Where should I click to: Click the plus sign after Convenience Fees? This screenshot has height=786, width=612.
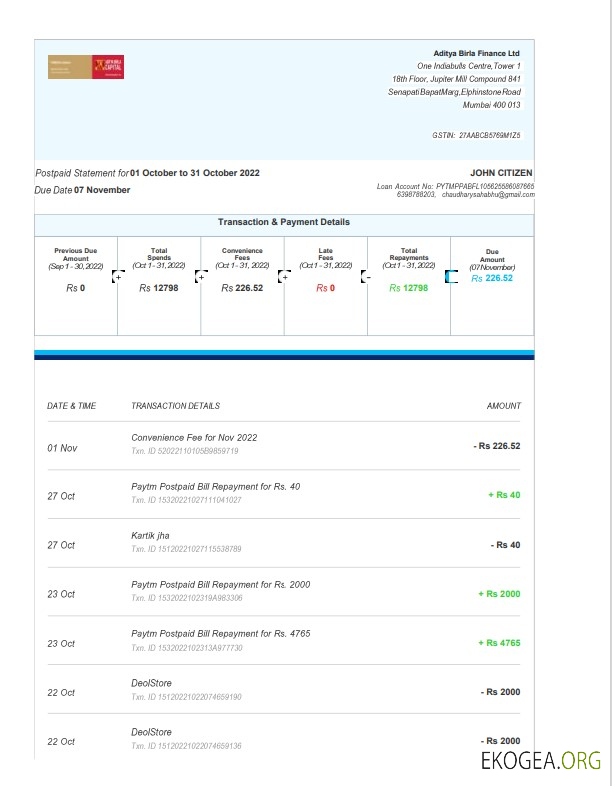tap(284, 275)
